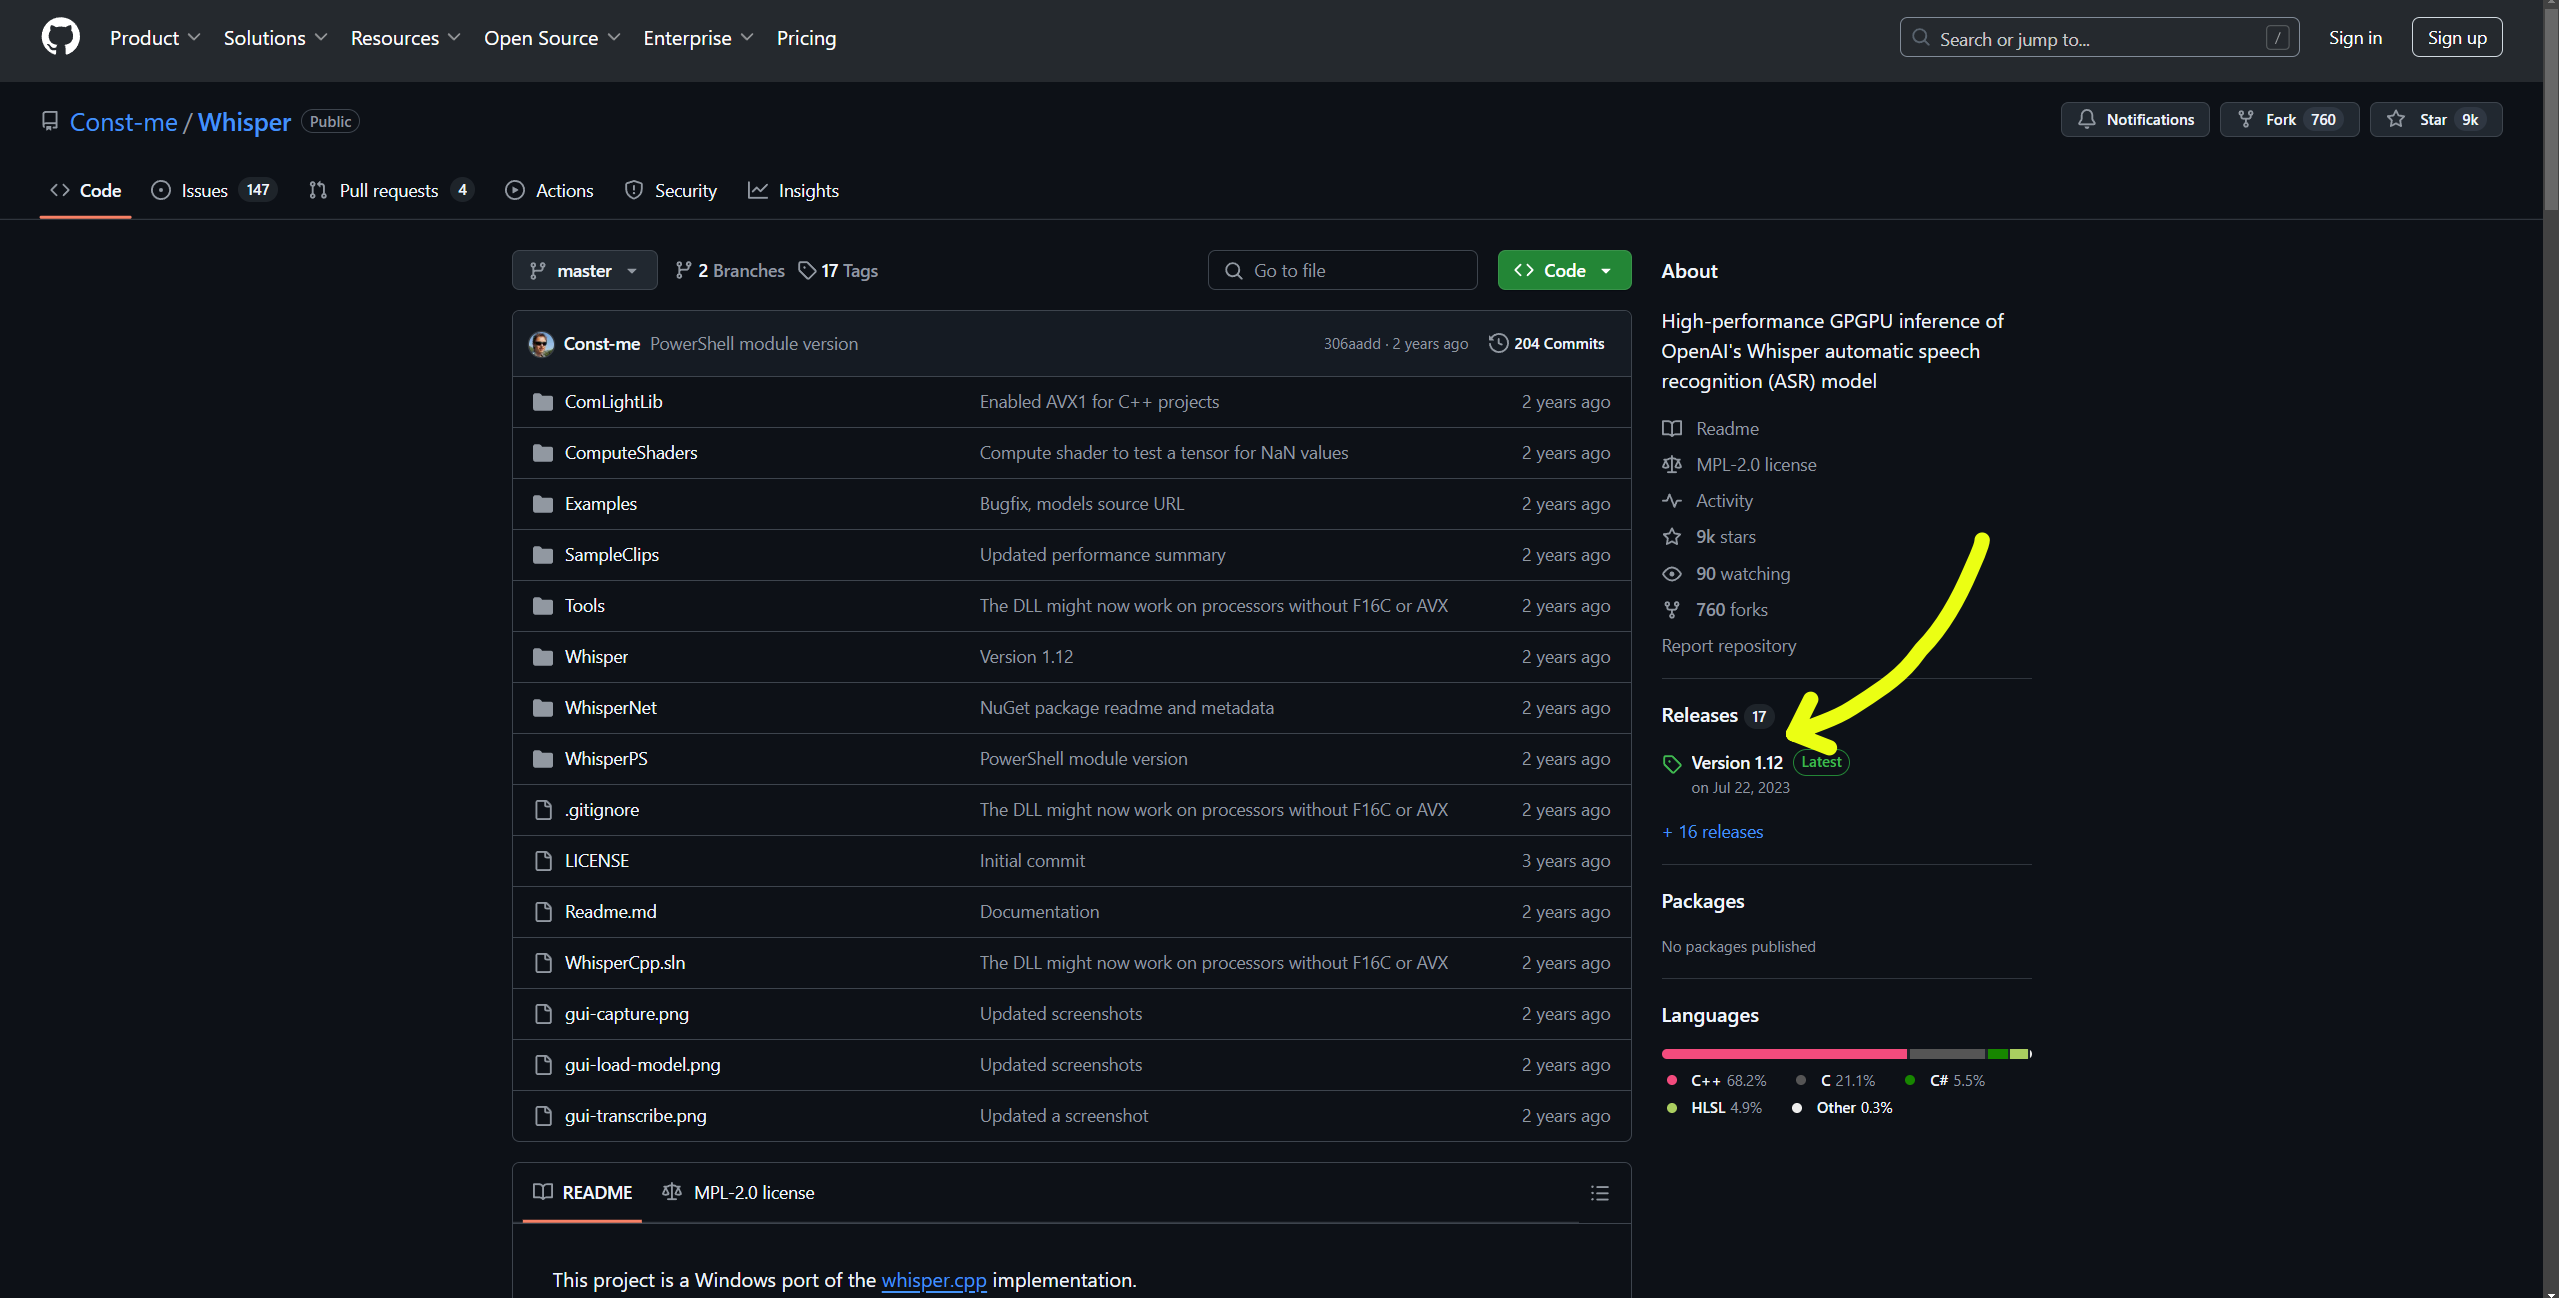Open the + 16 releases link
Screen dimensions: 2559x1298
click(x=1712, y=832)
